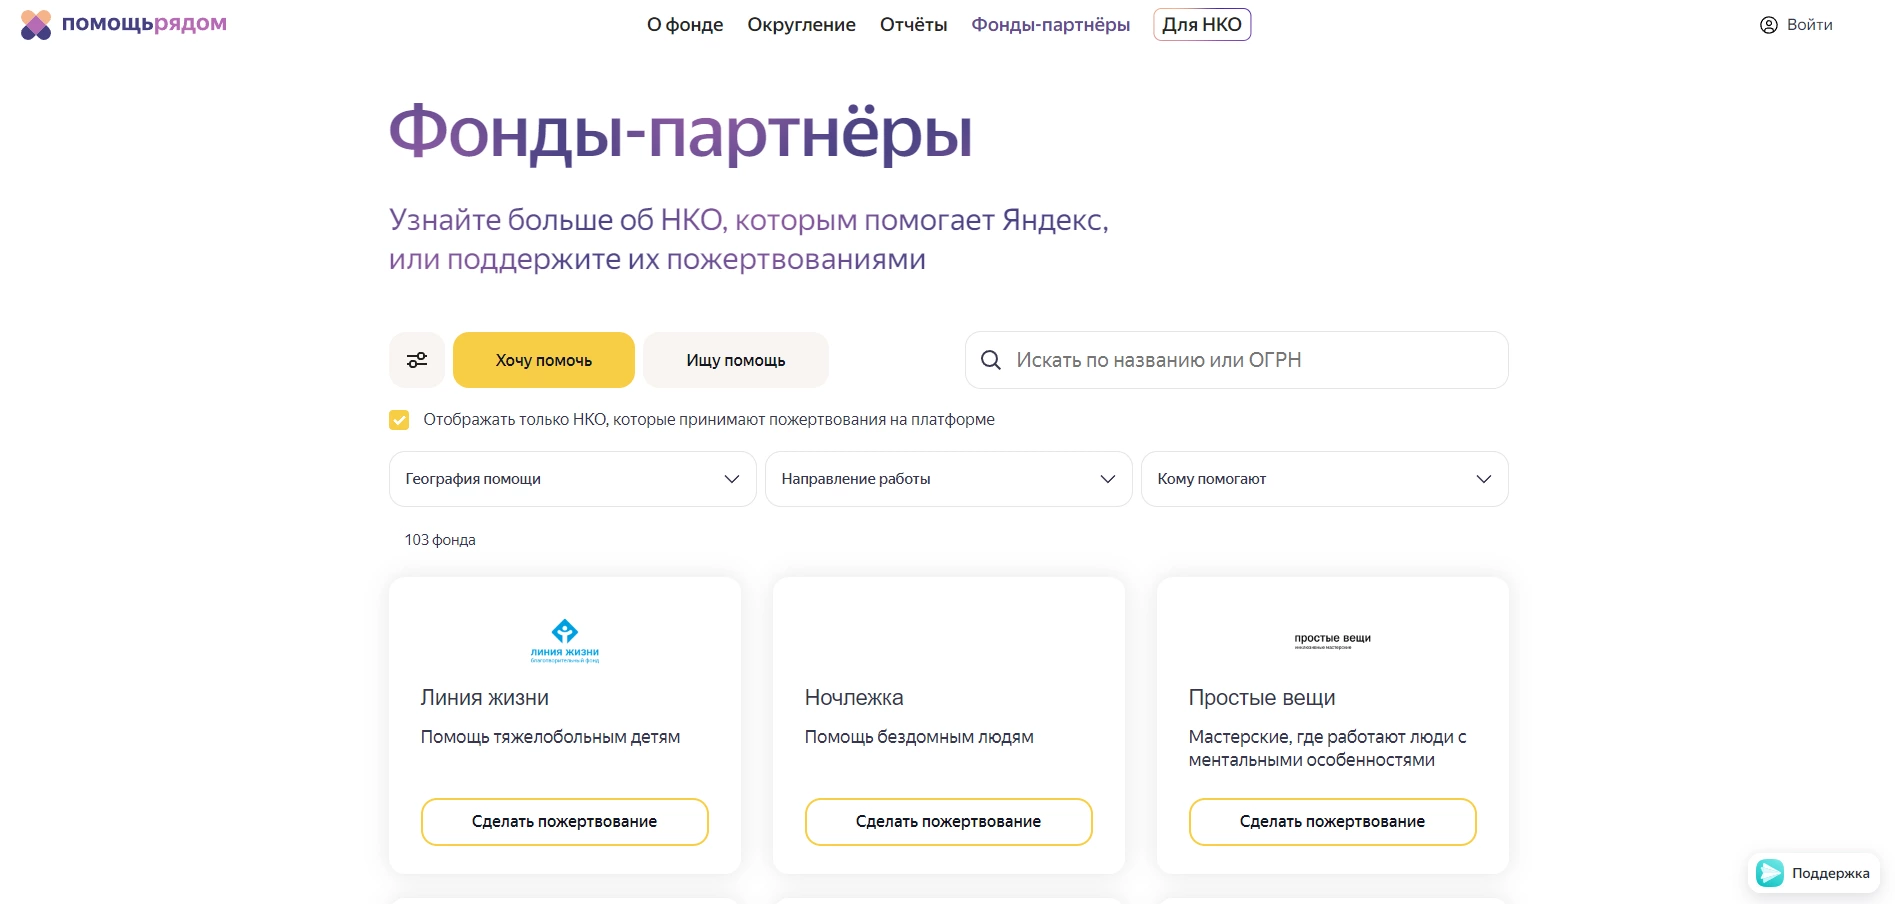Go to the Отчёты menu item

pyautogui.click(x=913, y=25)
